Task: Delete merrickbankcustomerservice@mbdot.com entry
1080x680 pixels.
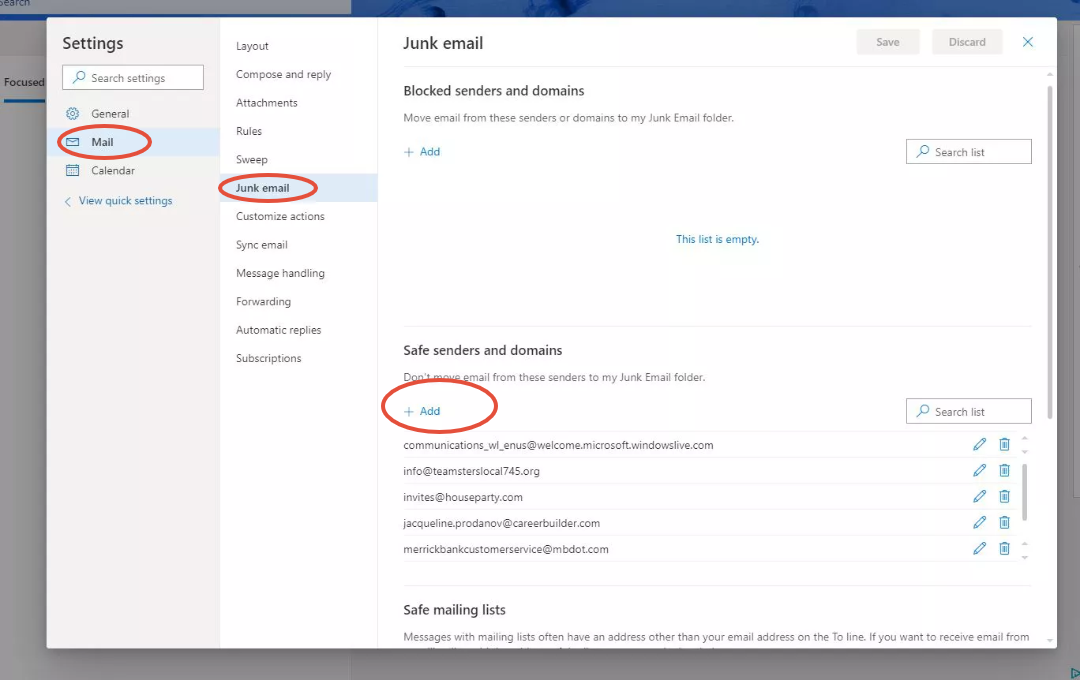Action: [1004, 548]
